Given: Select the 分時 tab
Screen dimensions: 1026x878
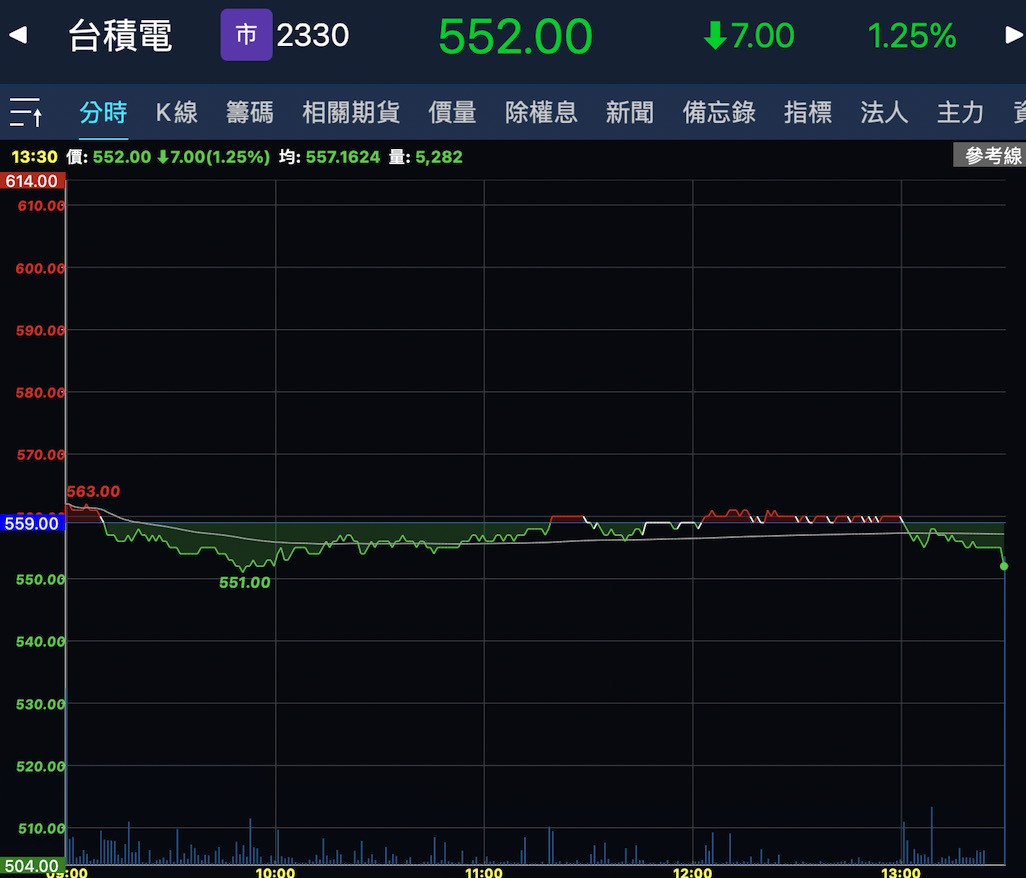Looking at the screenshot, I should point(103,112).
